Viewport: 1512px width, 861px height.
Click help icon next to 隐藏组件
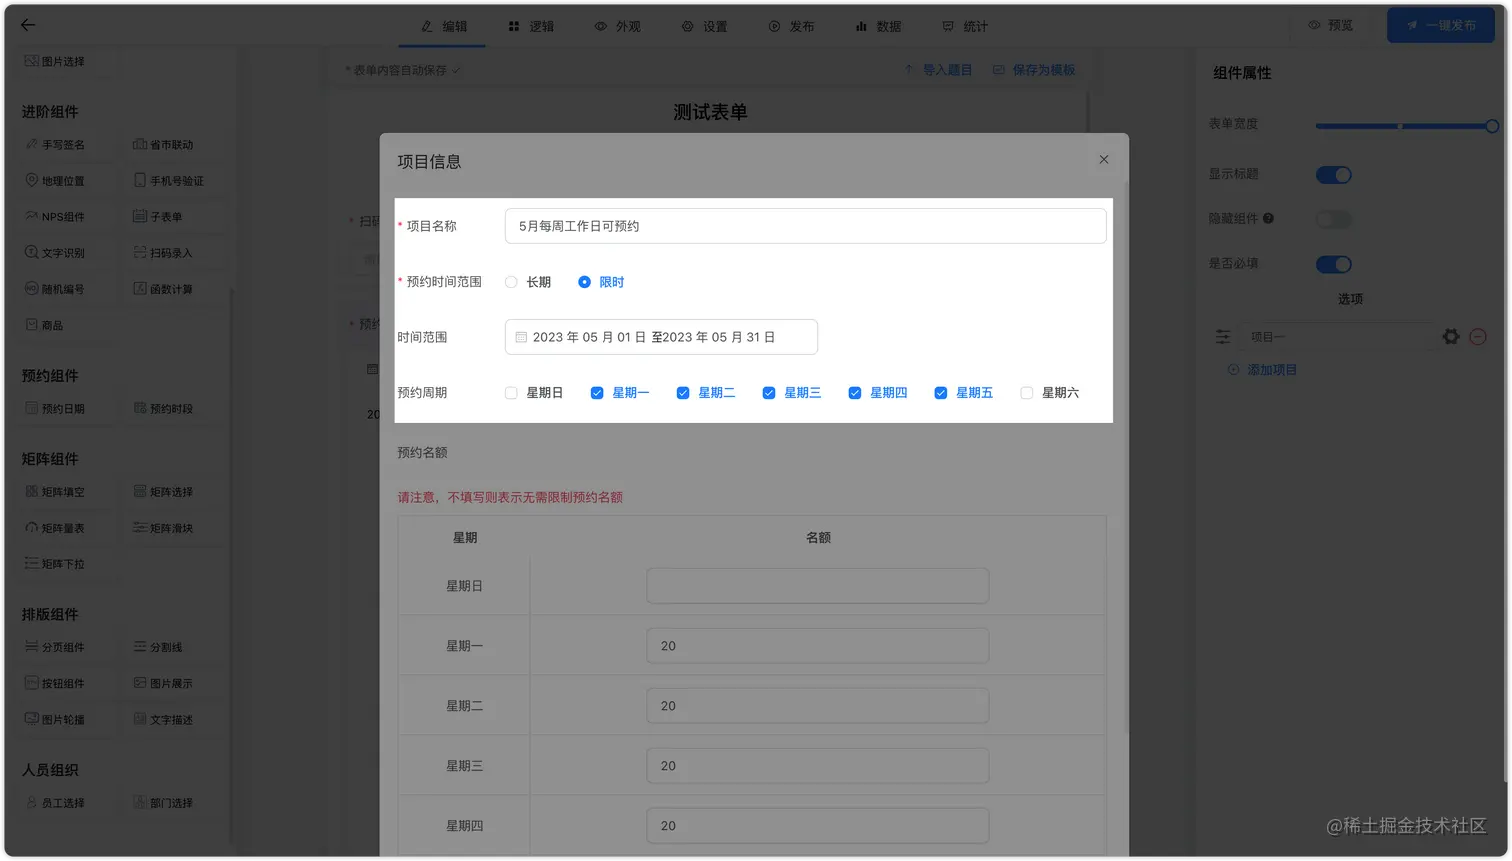[x=1268, y=218]
